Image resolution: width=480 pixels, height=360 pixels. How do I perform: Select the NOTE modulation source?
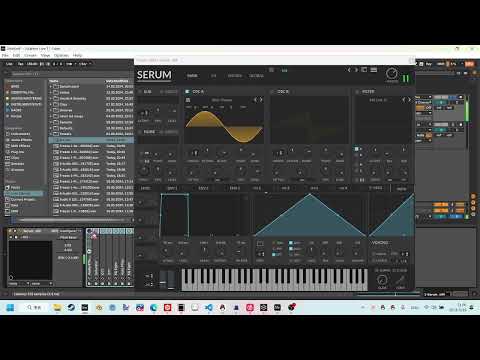[401, 189]
